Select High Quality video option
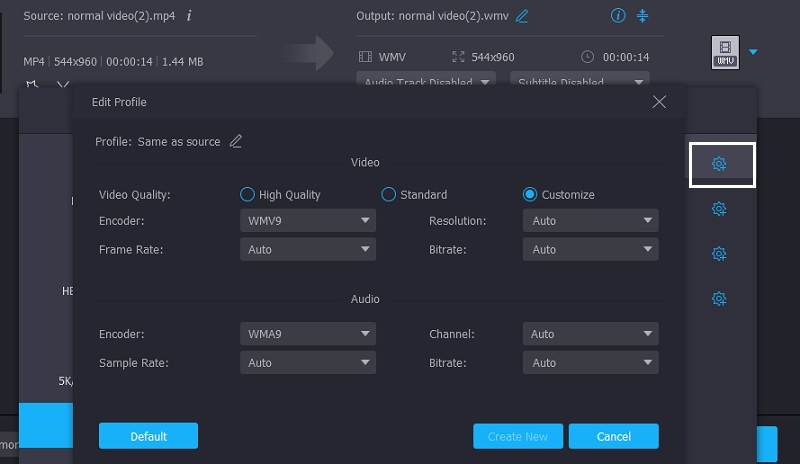The width and height of the screenshot is (800, 464). tap(248, 195)
